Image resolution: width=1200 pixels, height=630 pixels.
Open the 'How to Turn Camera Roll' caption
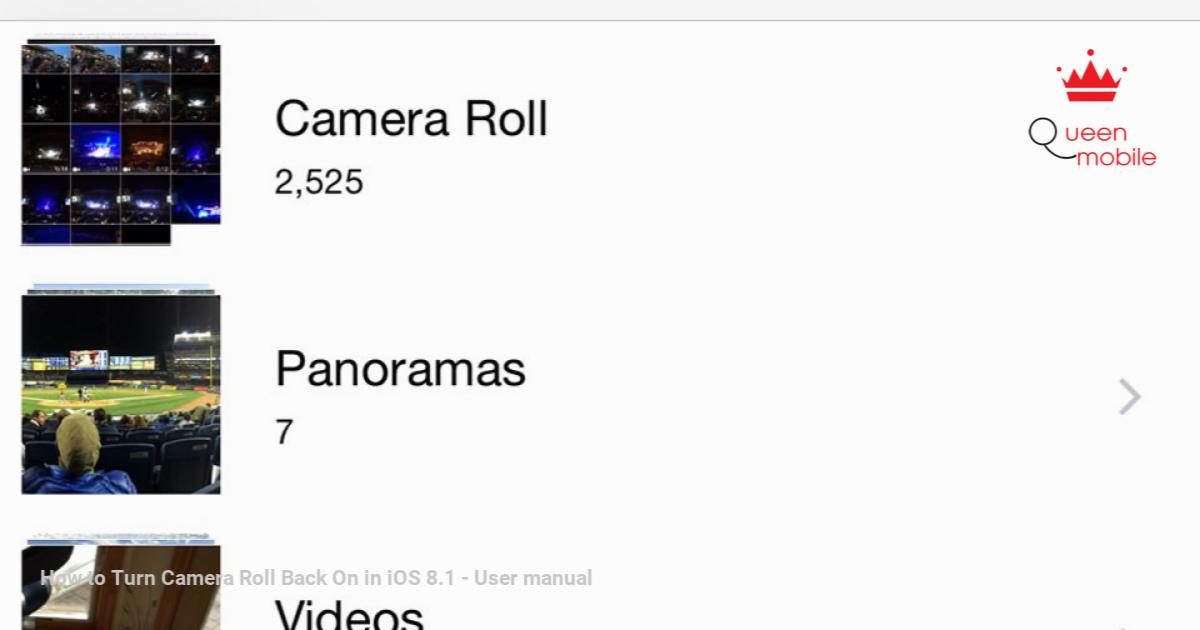(316, 577)
